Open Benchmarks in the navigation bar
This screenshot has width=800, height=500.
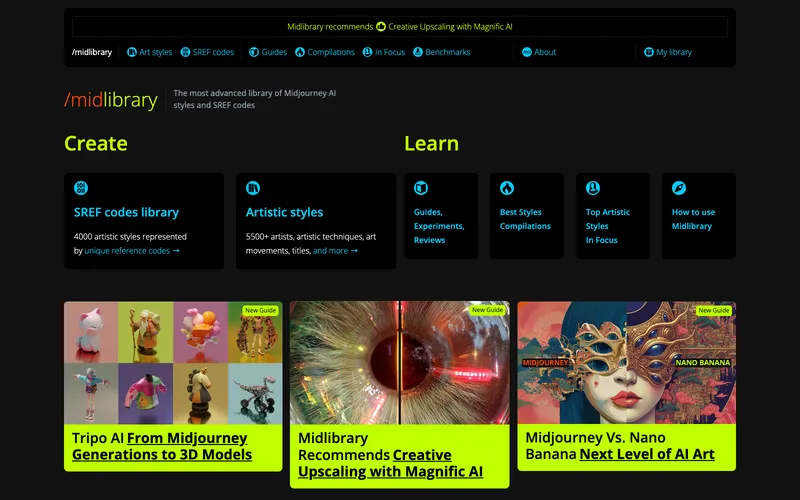441,52
